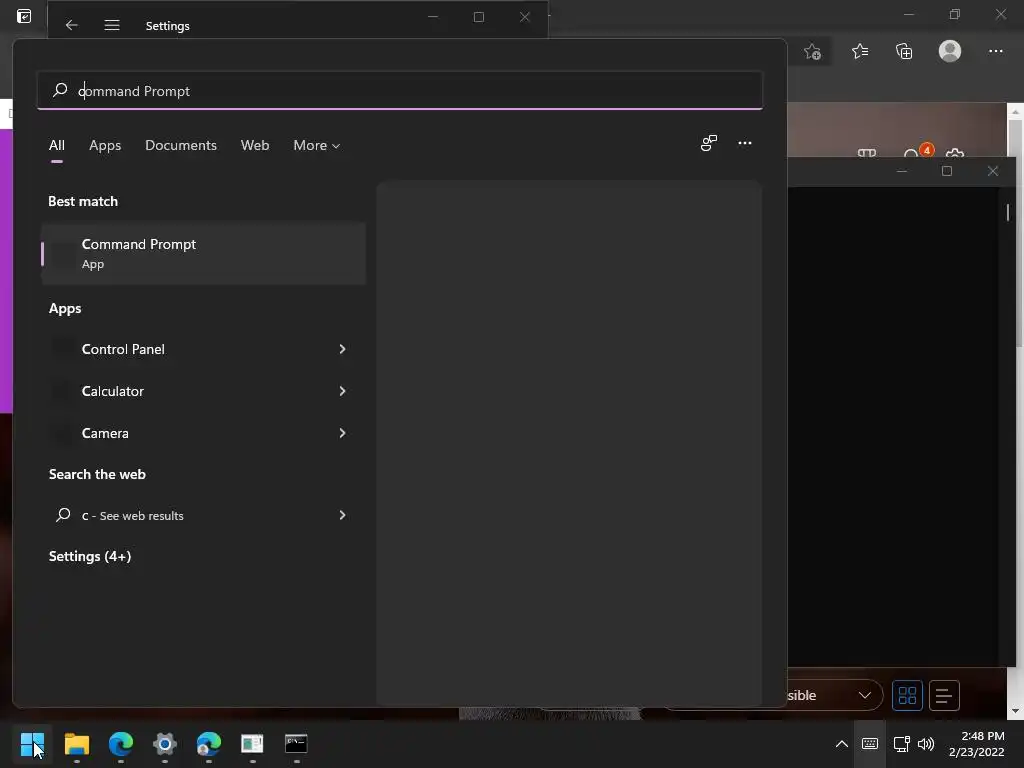Open search account options icon

(x=709, y=143)
